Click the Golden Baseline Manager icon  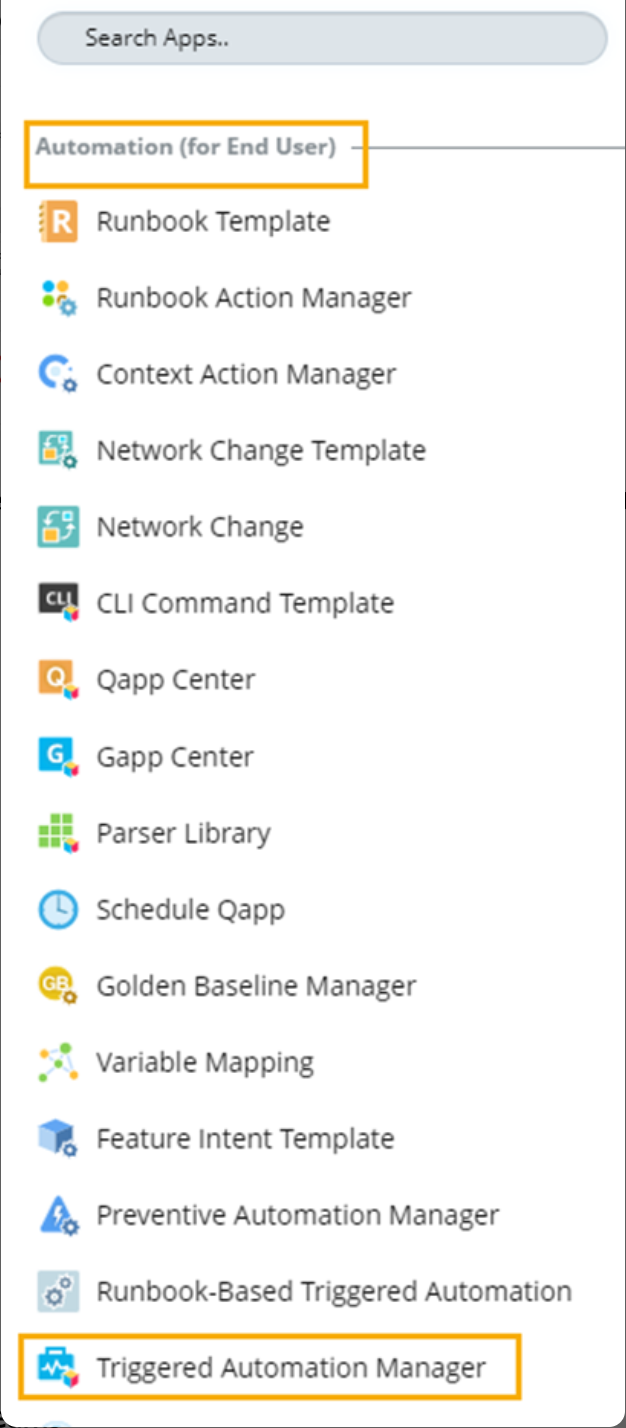pos(57,986)
